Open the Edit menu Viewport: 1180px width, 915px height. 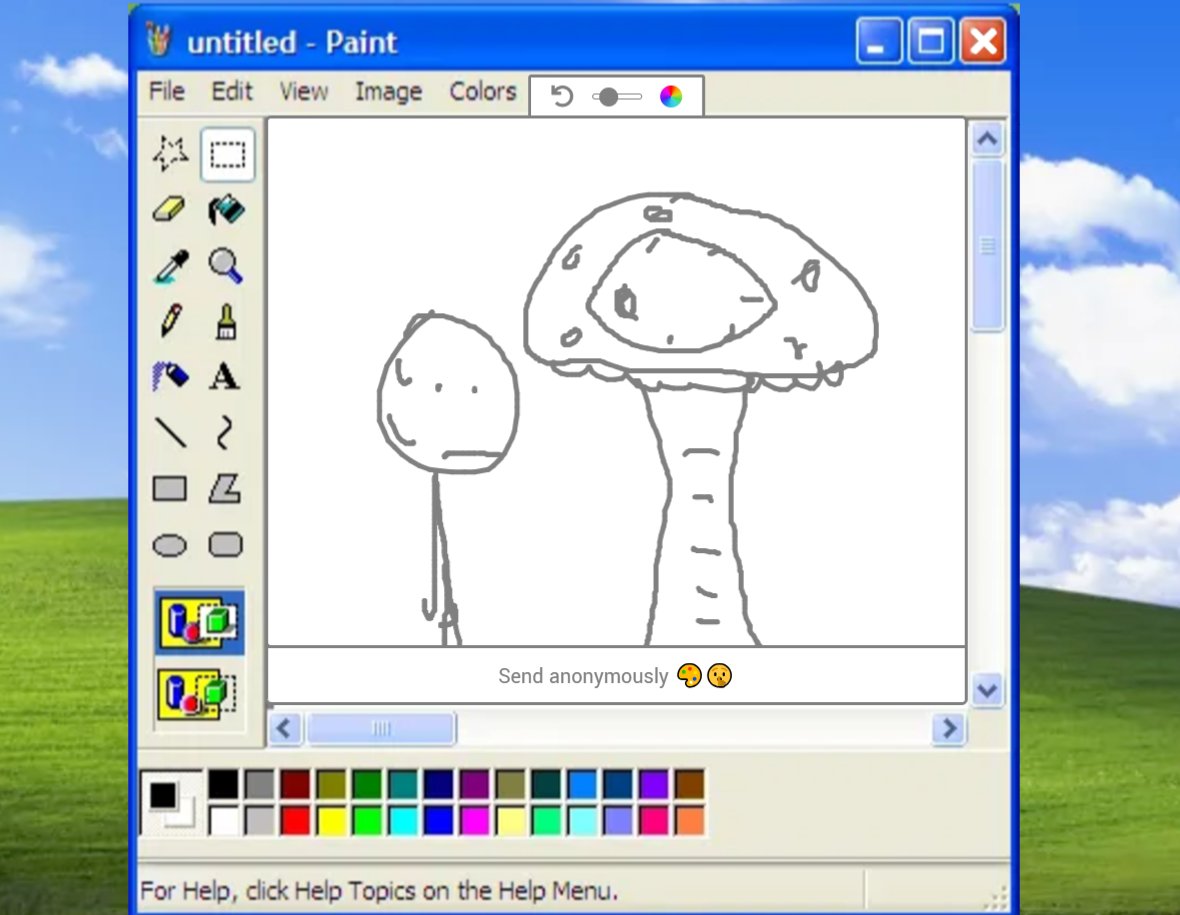[232, 91]
